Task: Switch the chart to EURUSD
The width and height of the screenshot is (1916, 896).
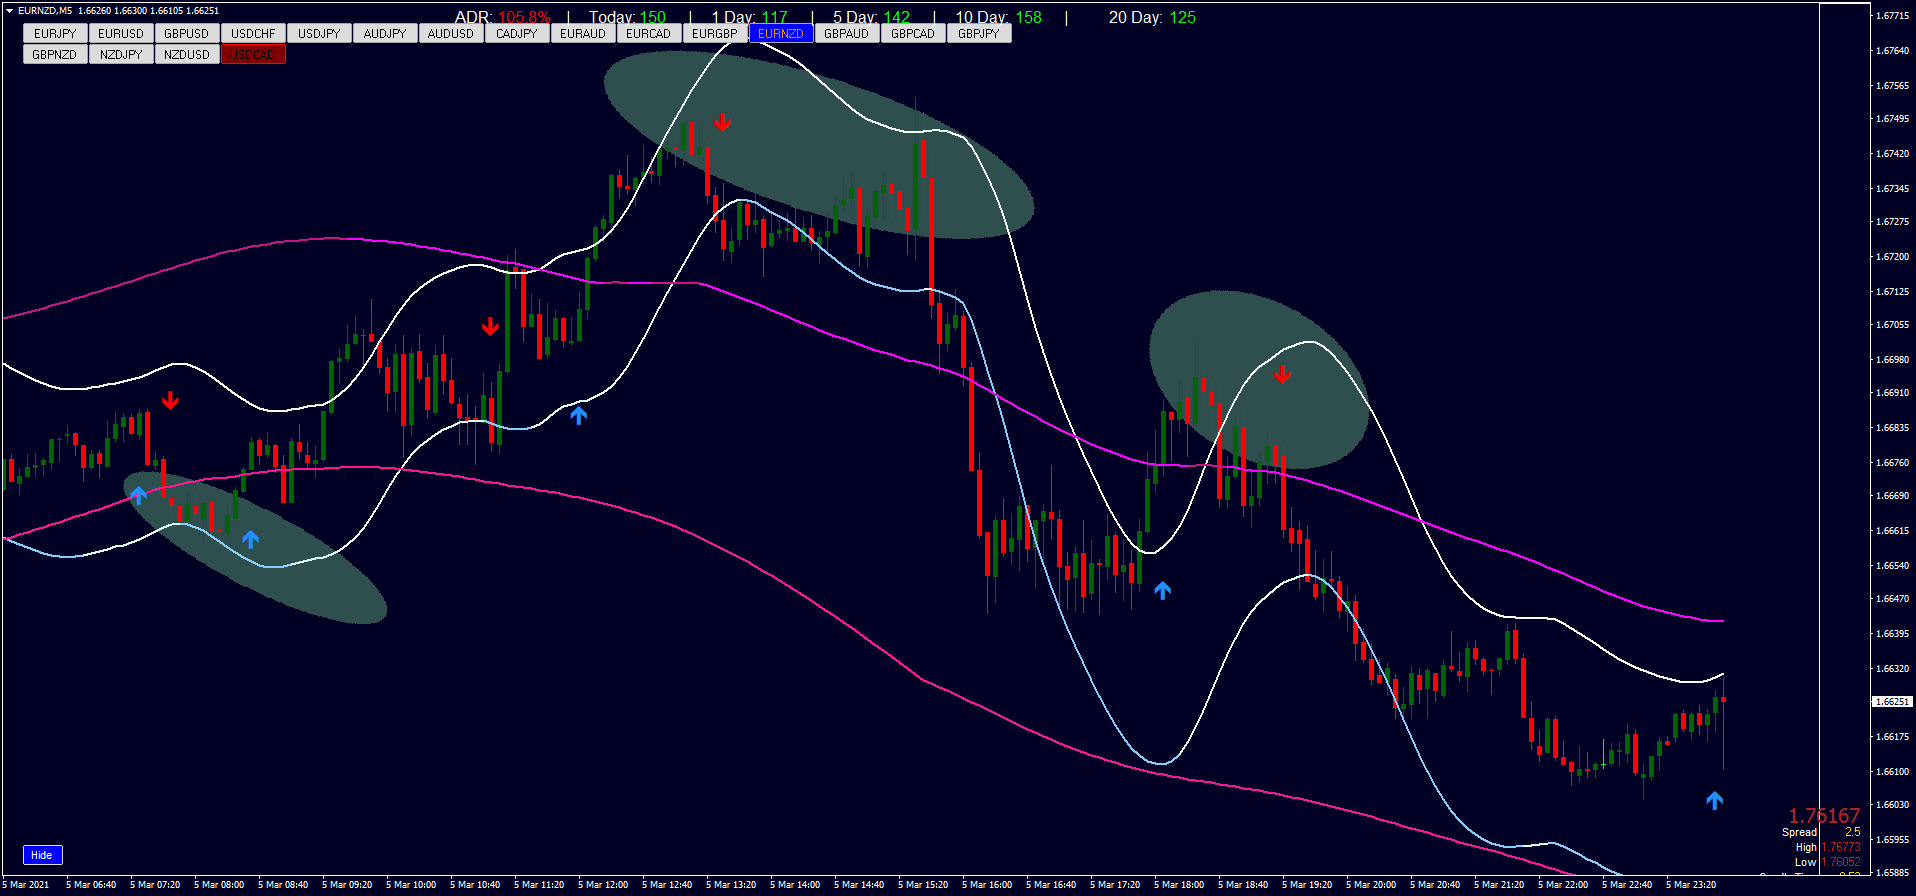Action: pyautogui.click(x=121, y=33)
